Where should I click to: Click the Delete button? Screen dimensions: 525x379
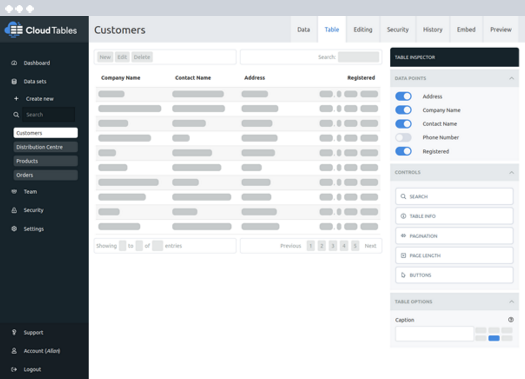coord(142,57)
